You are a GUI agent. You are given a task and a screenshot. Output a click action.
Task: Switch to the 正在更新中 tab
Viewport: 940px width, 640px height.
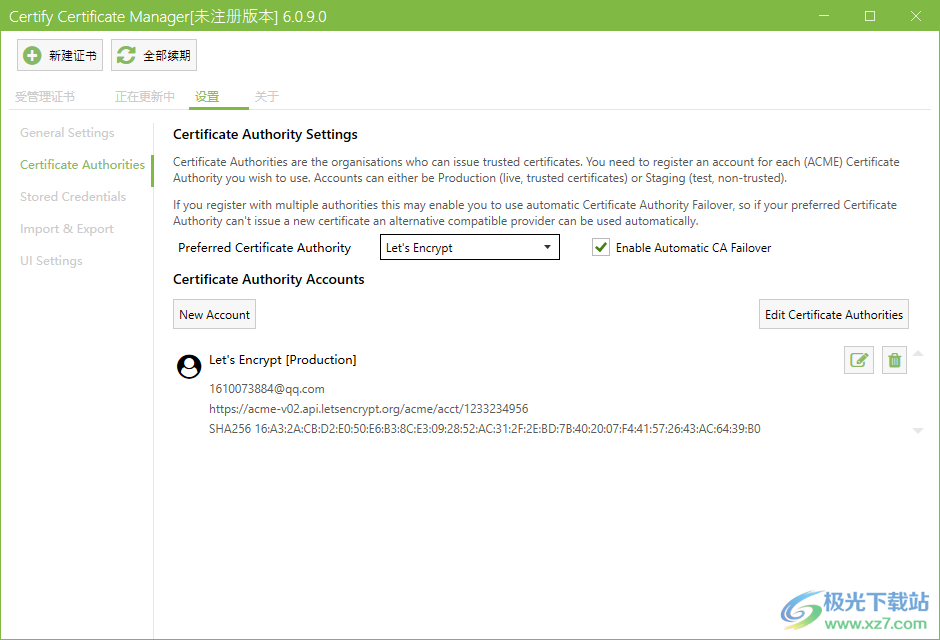pyautogui.click(x=144, y=96)
